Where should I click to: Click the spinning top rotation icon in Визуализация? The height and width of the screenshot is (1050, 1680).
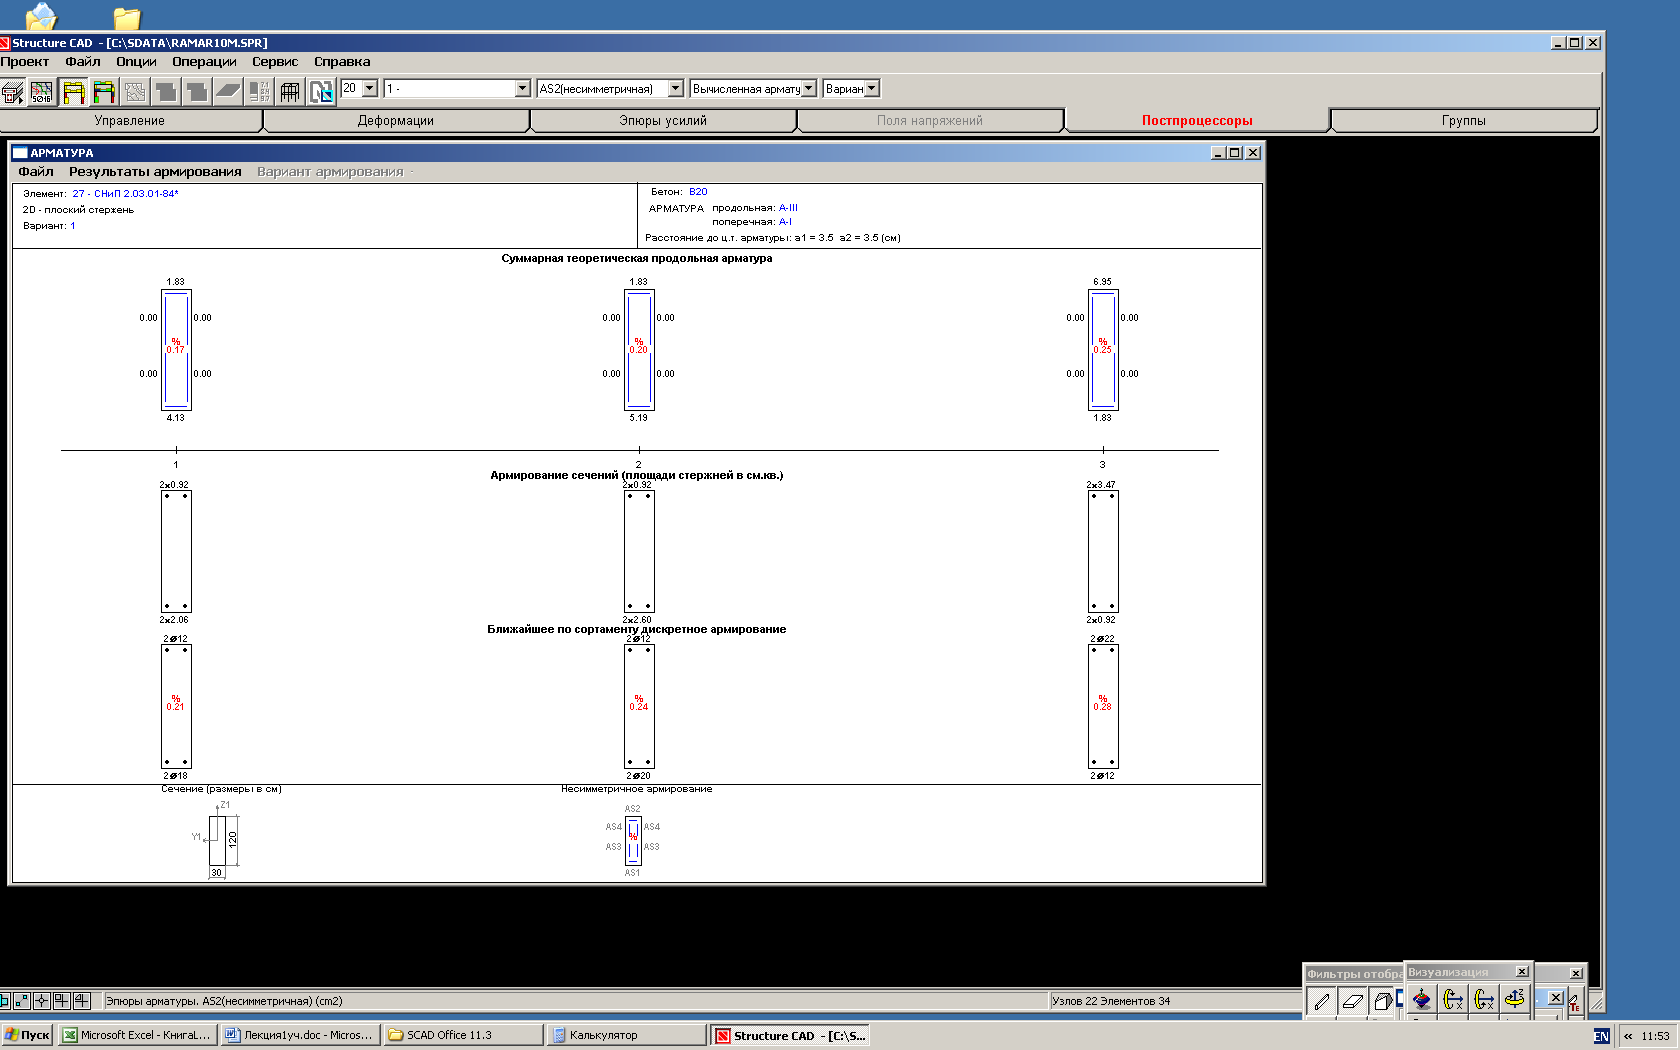point(1422,998)
